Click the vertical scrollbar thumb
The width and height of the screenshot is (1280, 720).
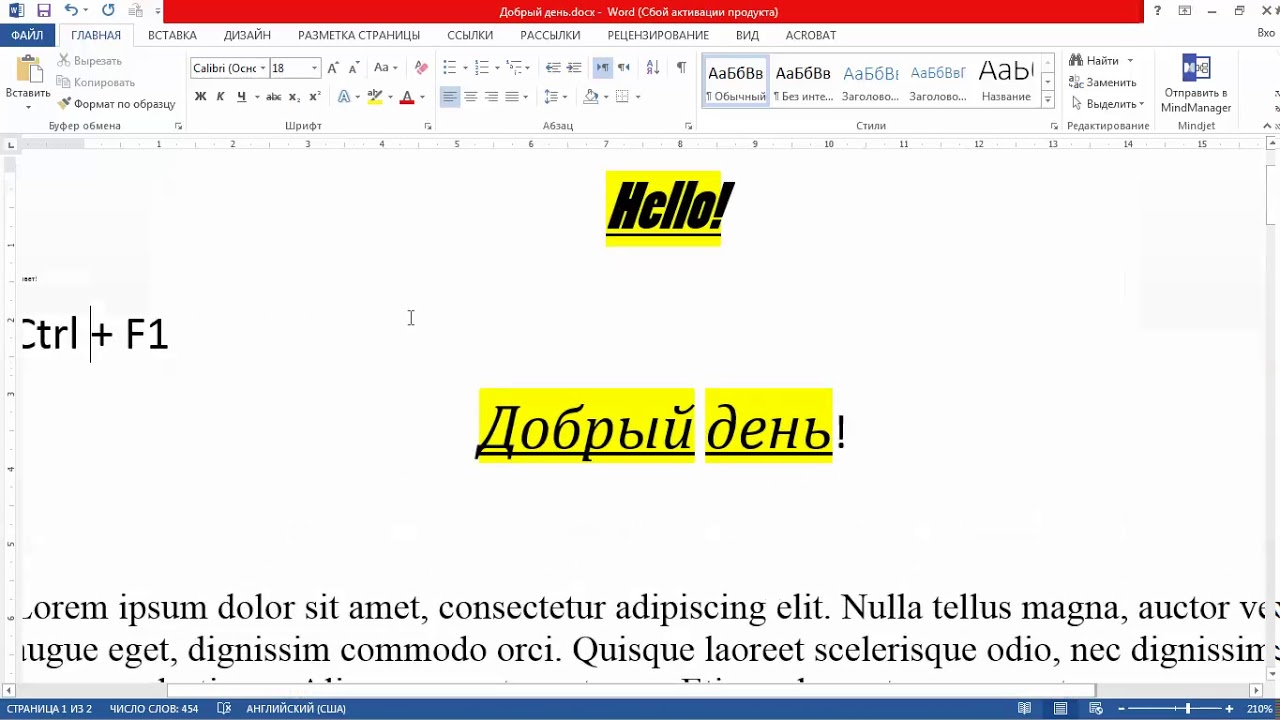pos(1272,196)
